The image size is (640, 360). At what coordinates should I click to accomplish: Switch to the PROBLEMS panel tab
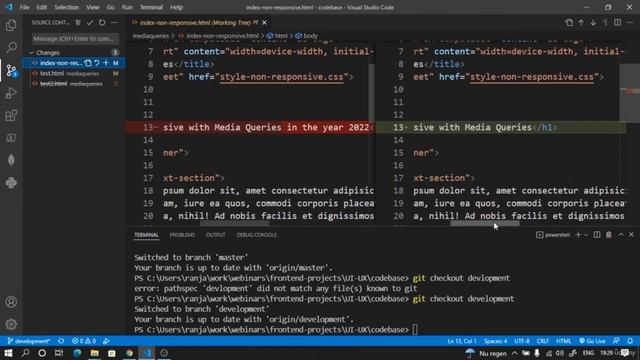[x=182, y=235]
